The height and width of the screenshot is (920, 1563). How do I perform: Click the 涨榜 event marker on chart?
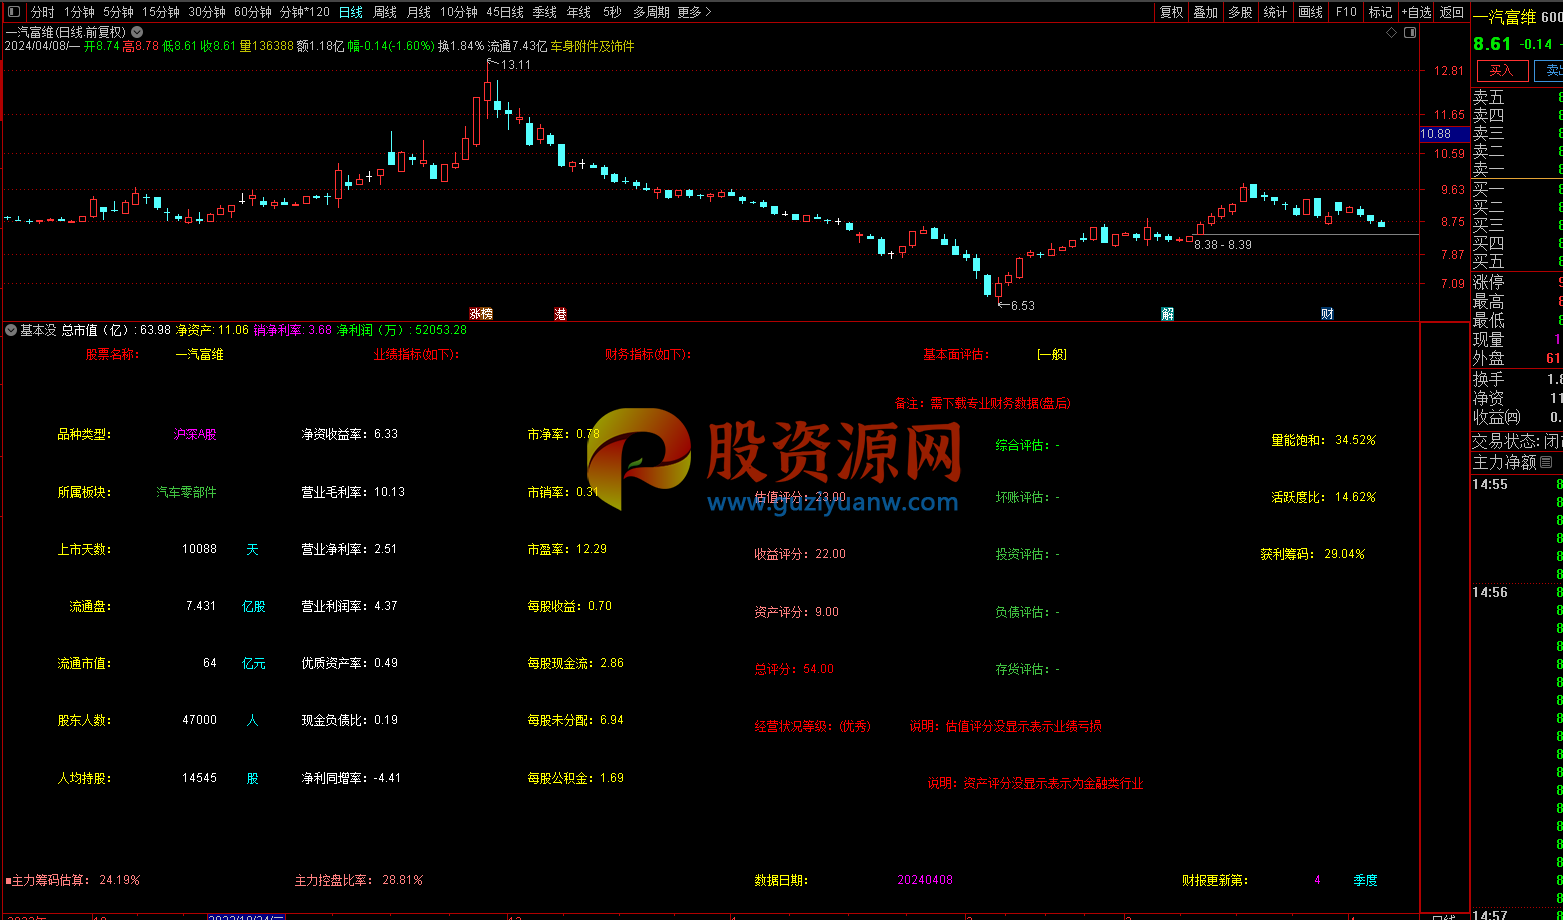[481, 314]
